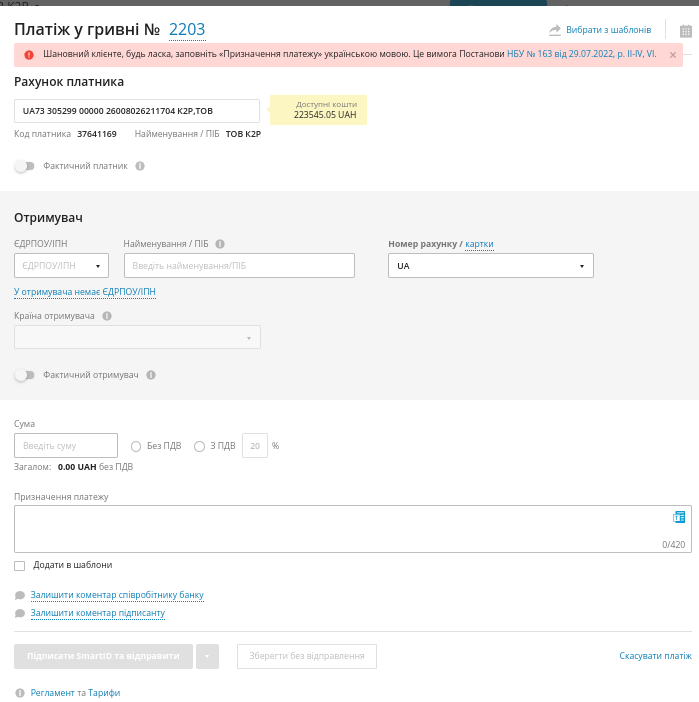
Task: Enable the Фактичний отримувач toggle
Action: coord(24,375)
